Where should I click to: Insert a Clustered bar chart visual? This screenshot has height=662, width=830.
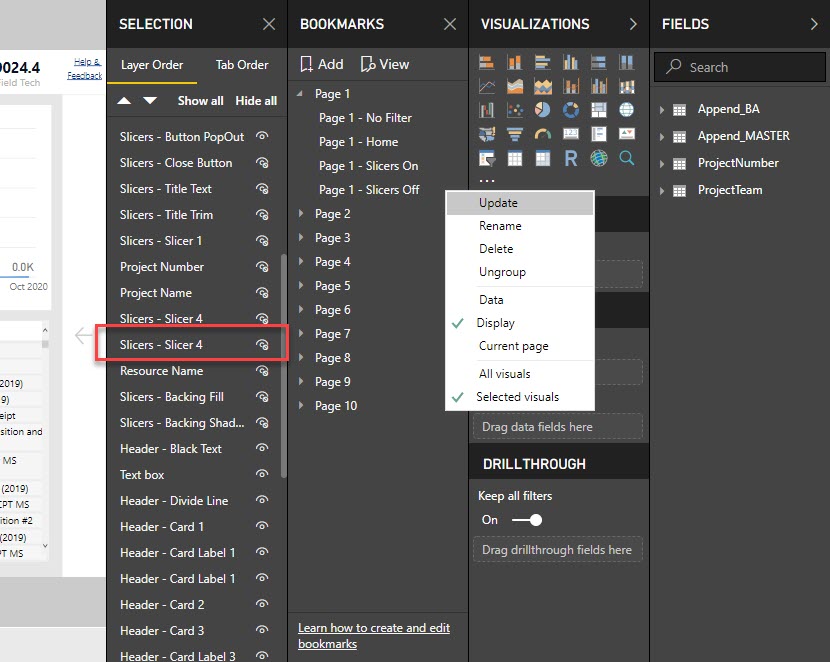coord(543,62)
